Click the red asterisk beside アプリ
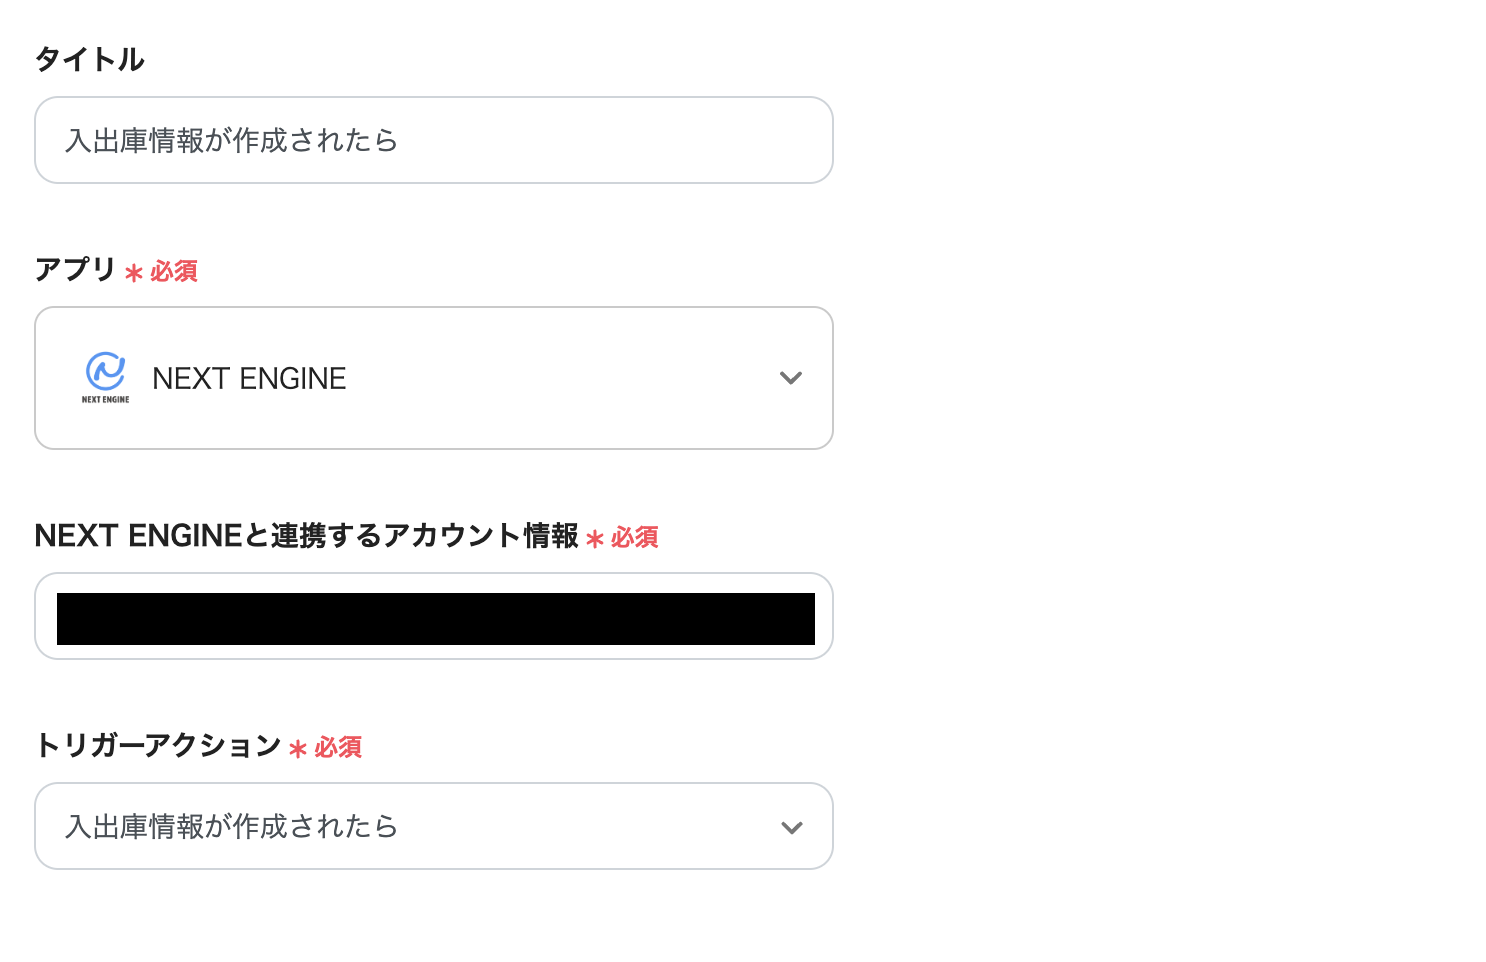The height and width of the screenshot is (962, 1486). point(134,272)
